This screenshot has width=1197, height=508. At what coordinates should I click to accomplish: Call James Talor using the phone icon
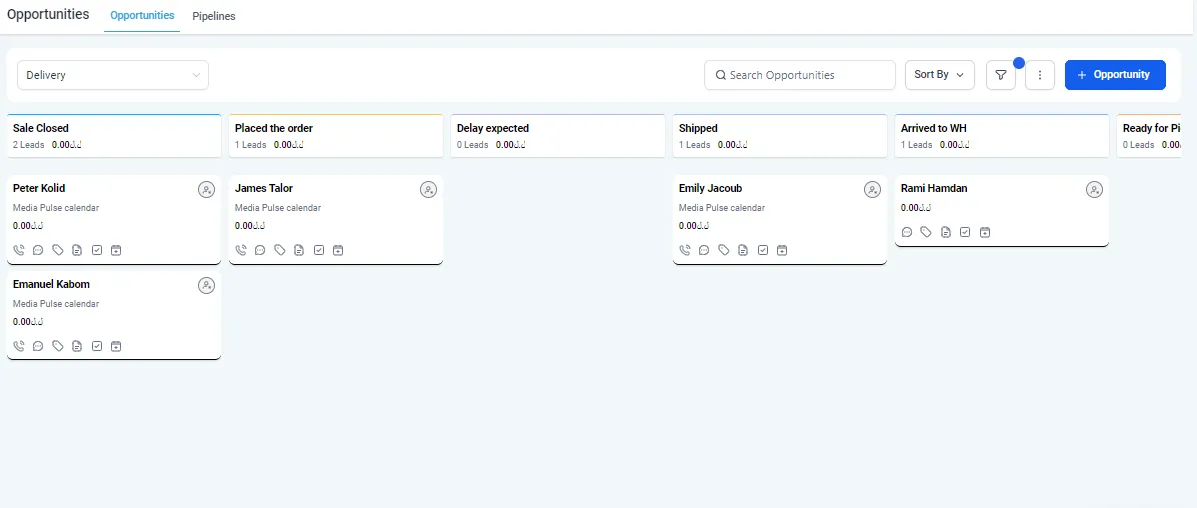(x=241, y=250)
